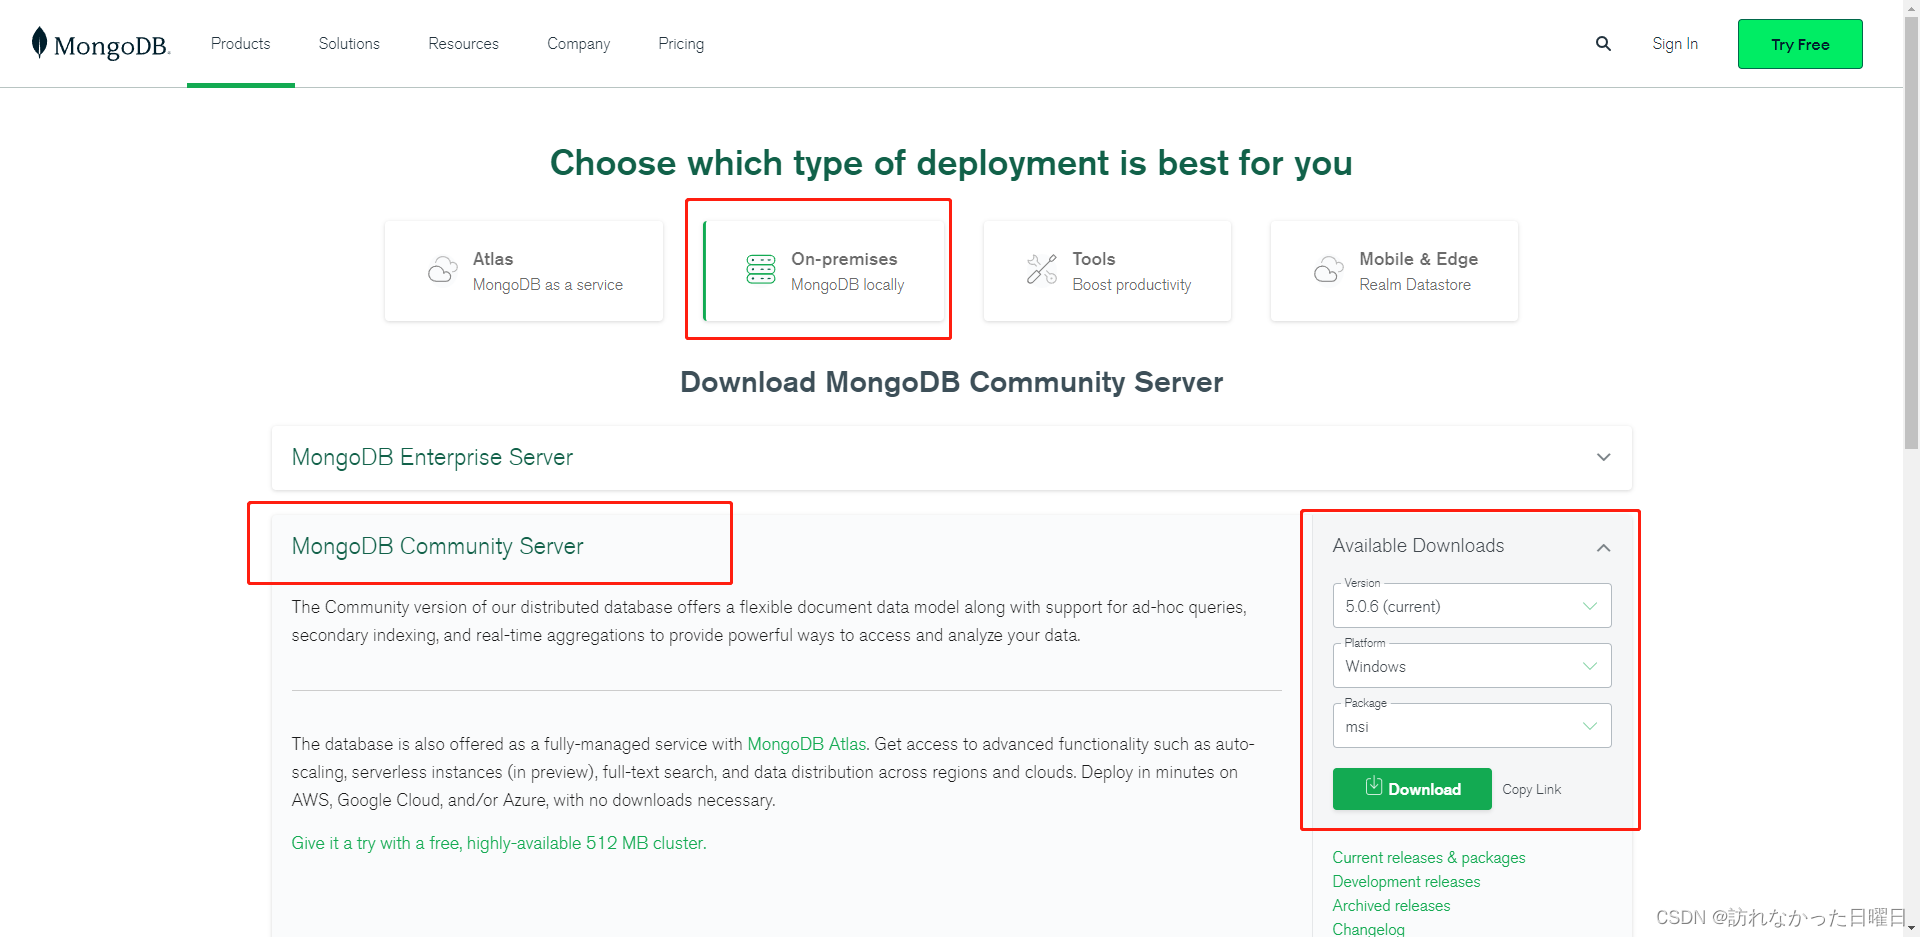Open the search magnifier icon
Image resolution: width=1920 pixels, height=937 pixels.
tap(1603, 44)
